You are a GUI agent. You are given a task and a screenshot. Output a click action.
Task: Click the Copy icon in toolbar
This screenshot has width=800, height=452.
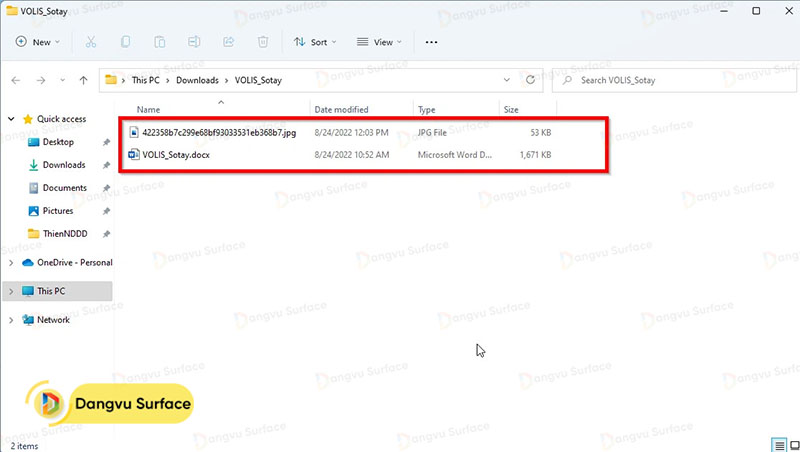(x=125, y=42)
